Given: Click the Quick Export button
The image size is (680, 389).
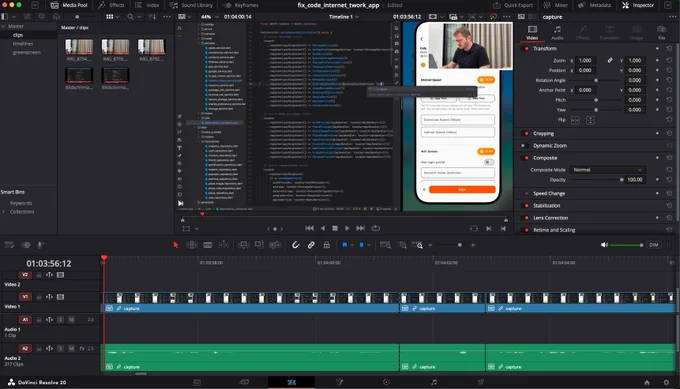Looking at the screenshot, I should (513, 5).
